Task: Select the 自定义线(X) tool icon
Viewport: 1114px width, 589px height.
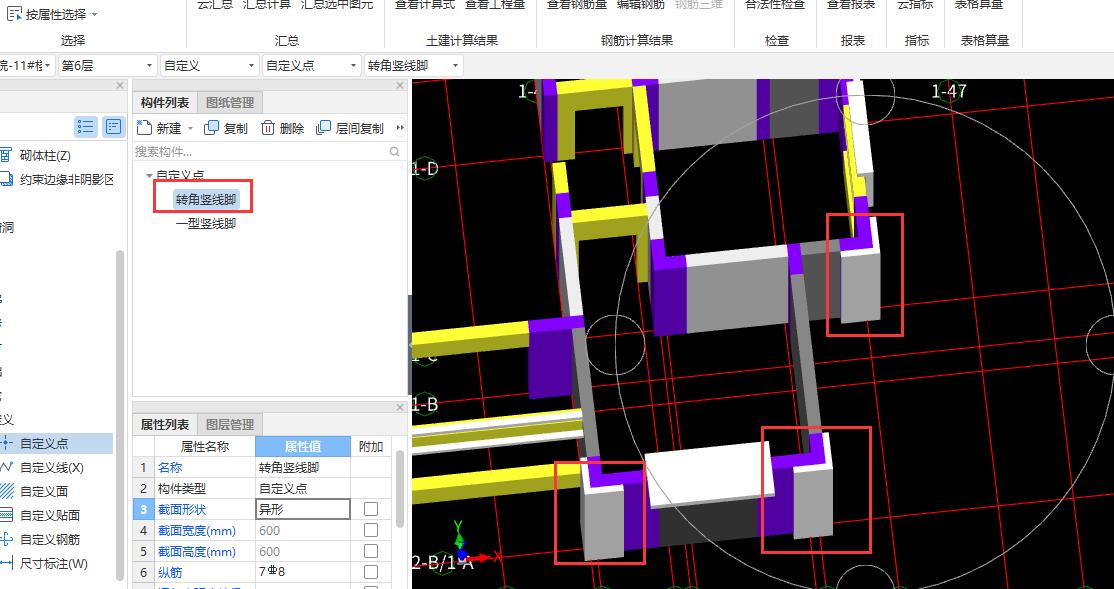Action: [7, 467]
